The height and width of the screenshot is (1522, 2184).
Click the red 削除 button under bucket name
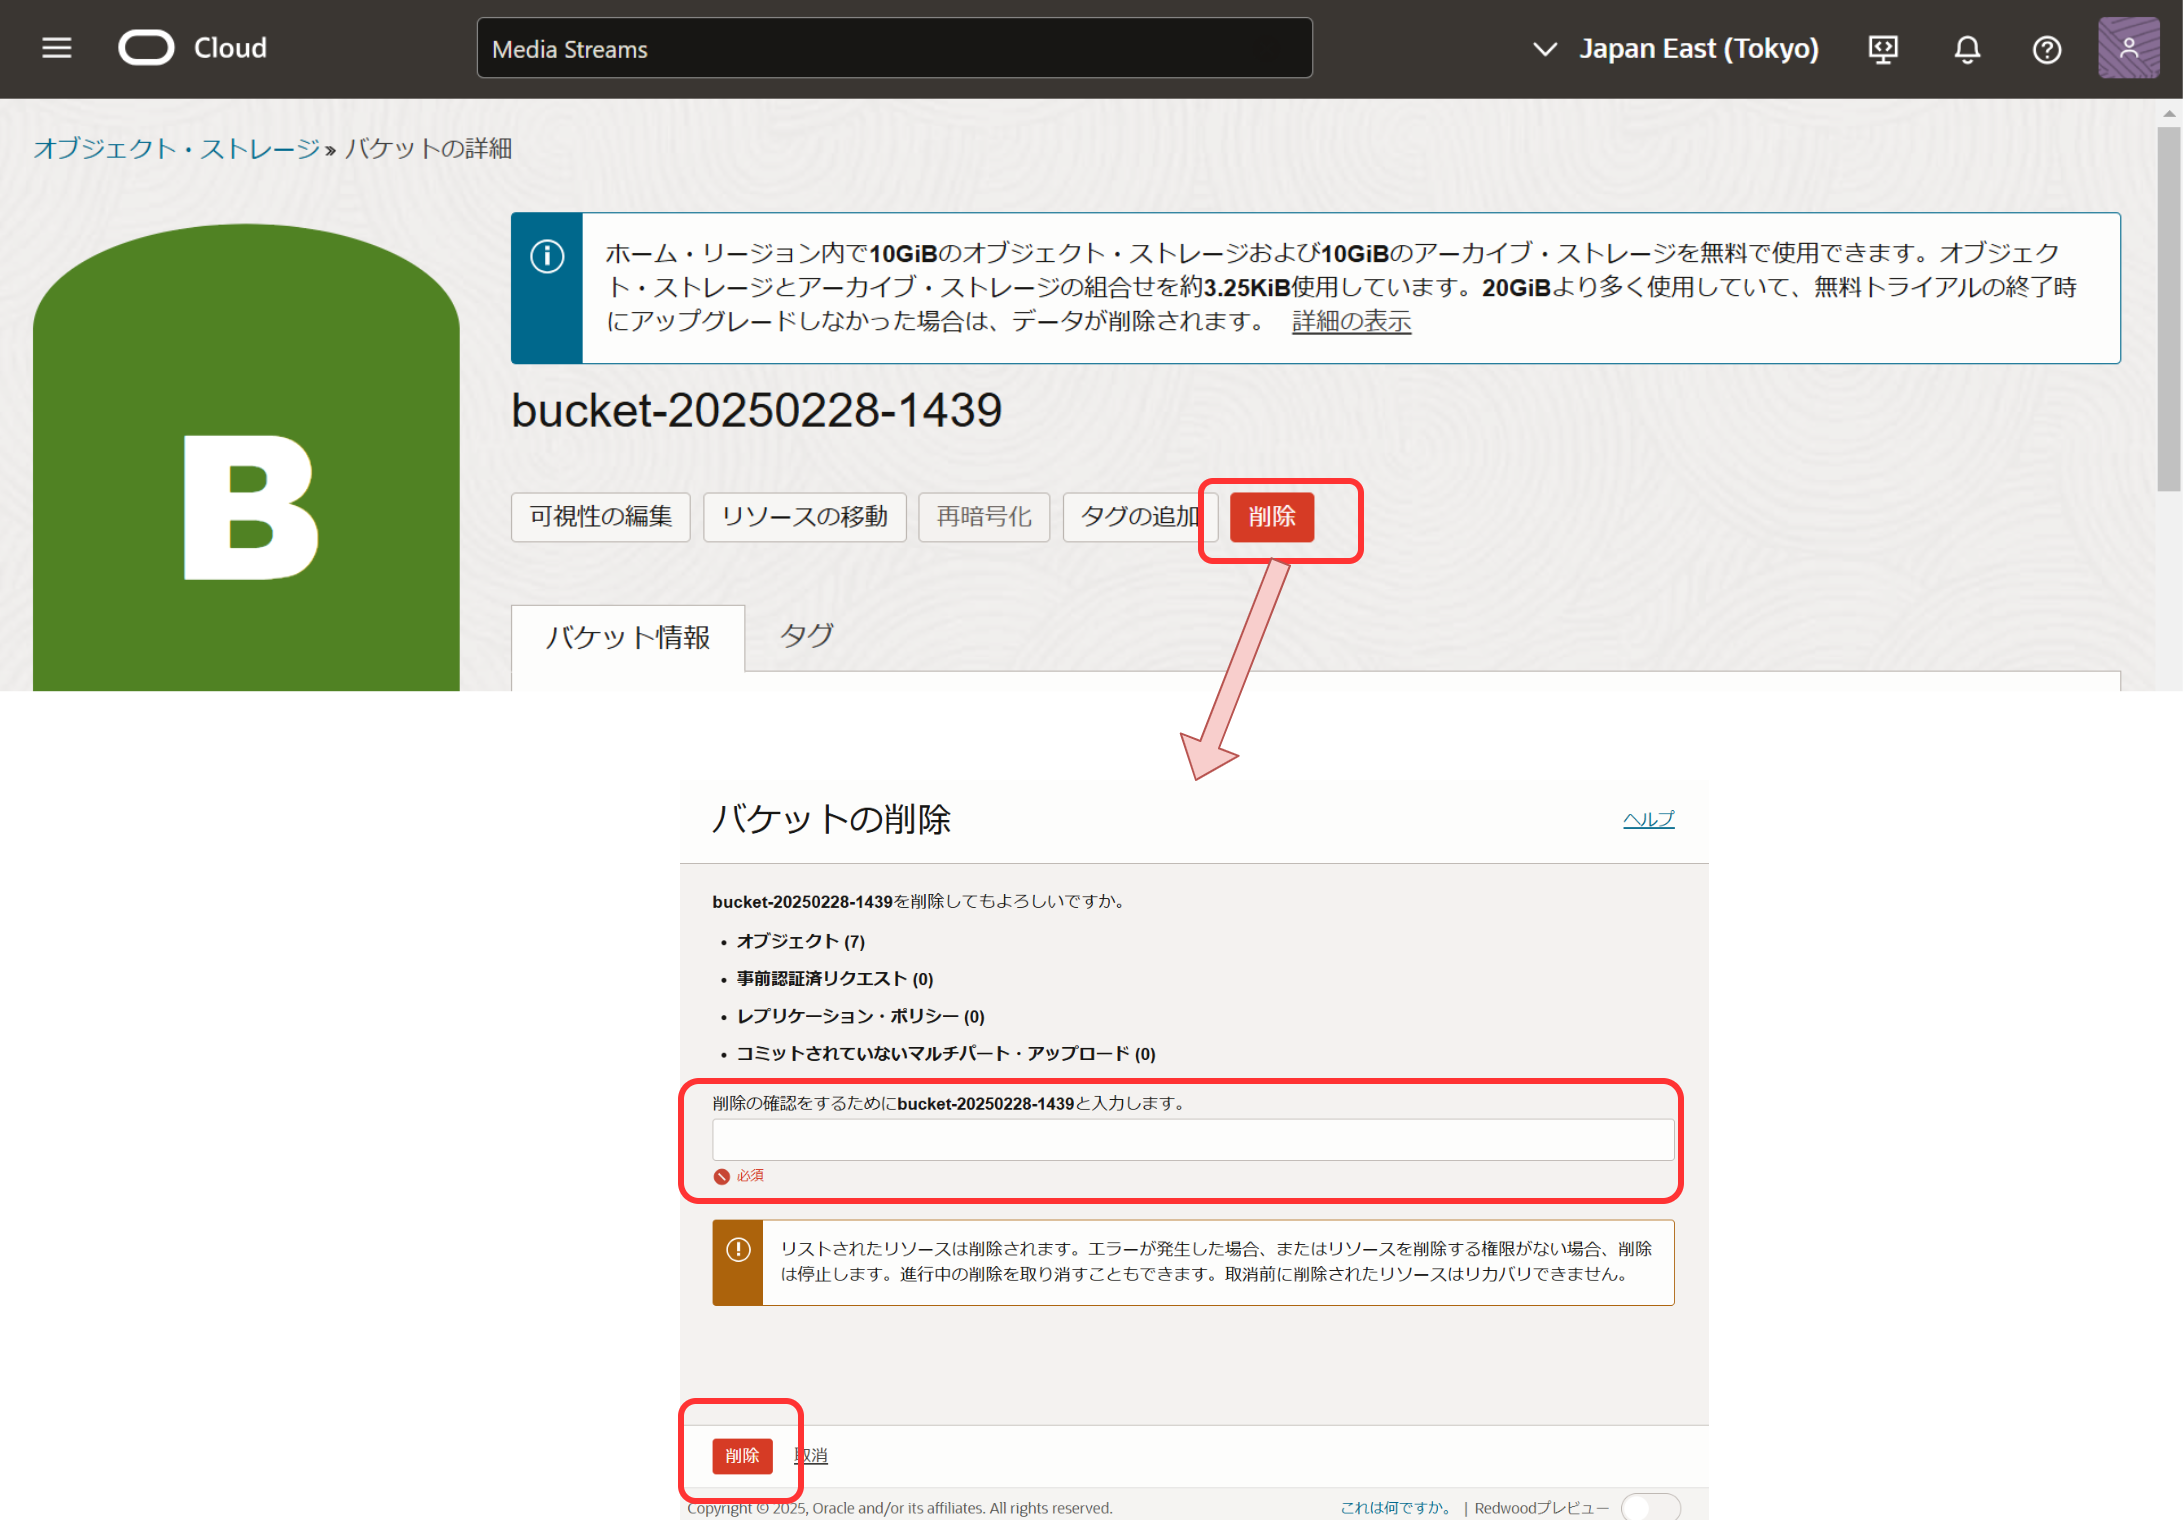coord(1272,517)
